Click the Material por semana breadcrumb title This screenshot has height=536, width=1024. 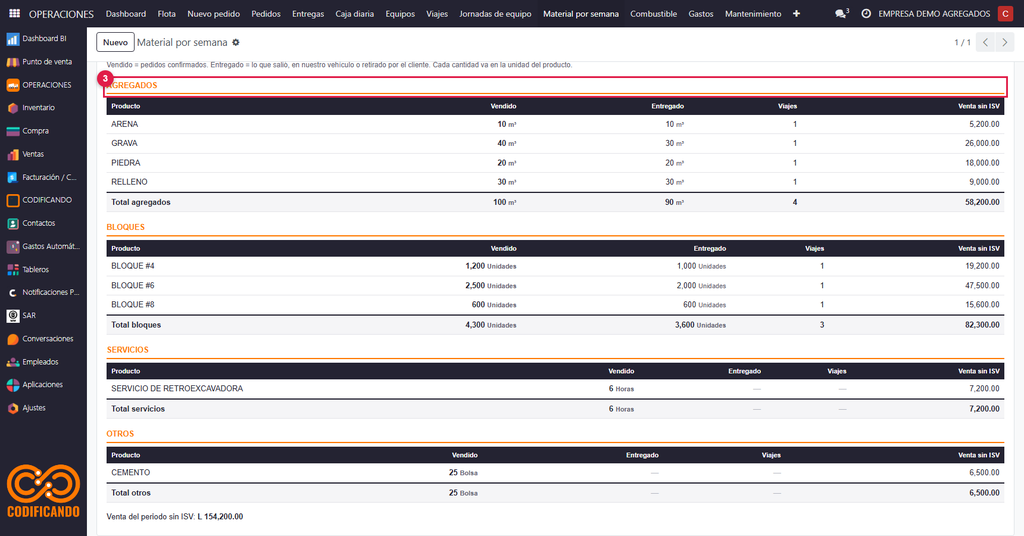(x=182, y=42)
